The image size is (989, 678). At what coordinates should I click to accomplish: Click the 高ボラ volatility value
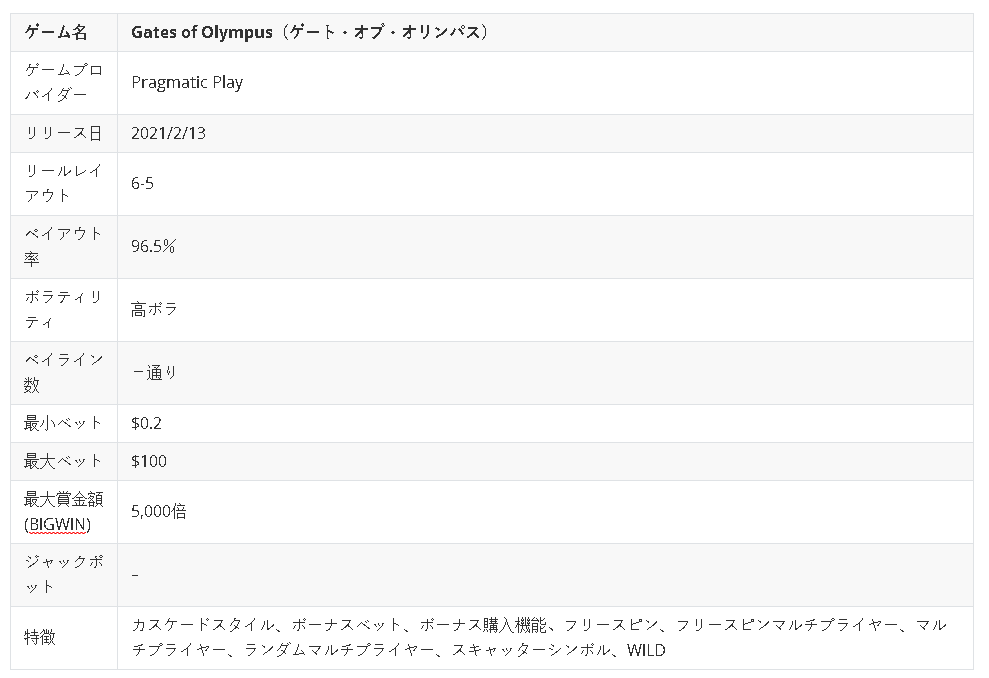point(154,310)
